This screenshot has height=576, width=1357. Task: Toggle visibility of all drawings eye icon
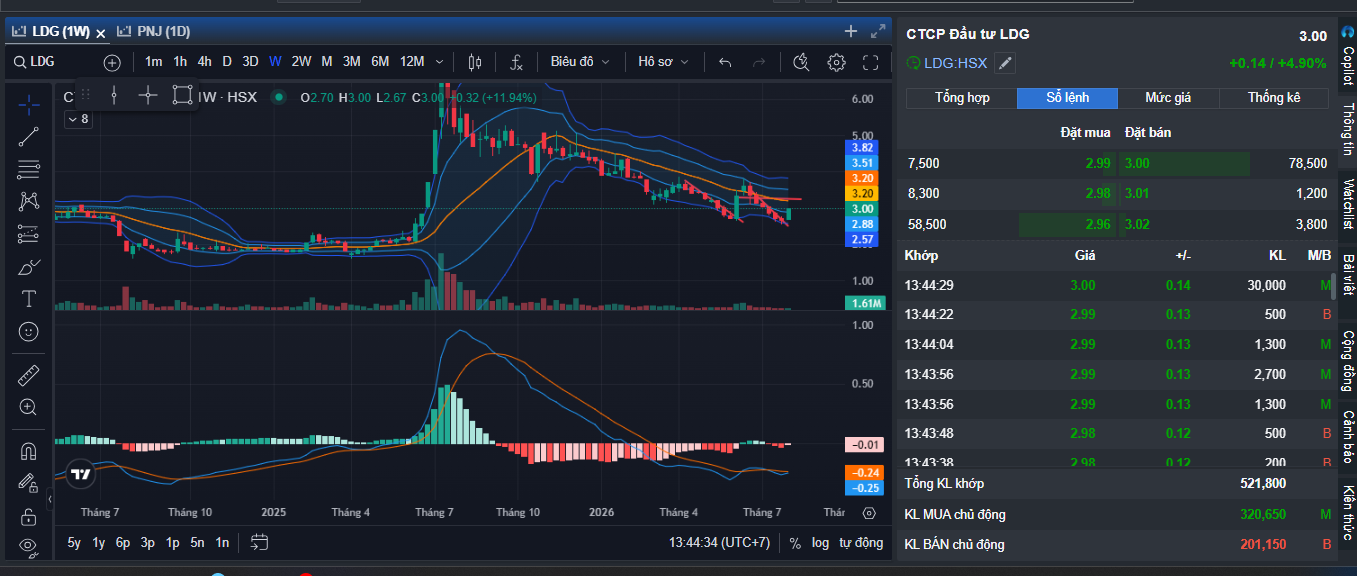pos(29,546)
